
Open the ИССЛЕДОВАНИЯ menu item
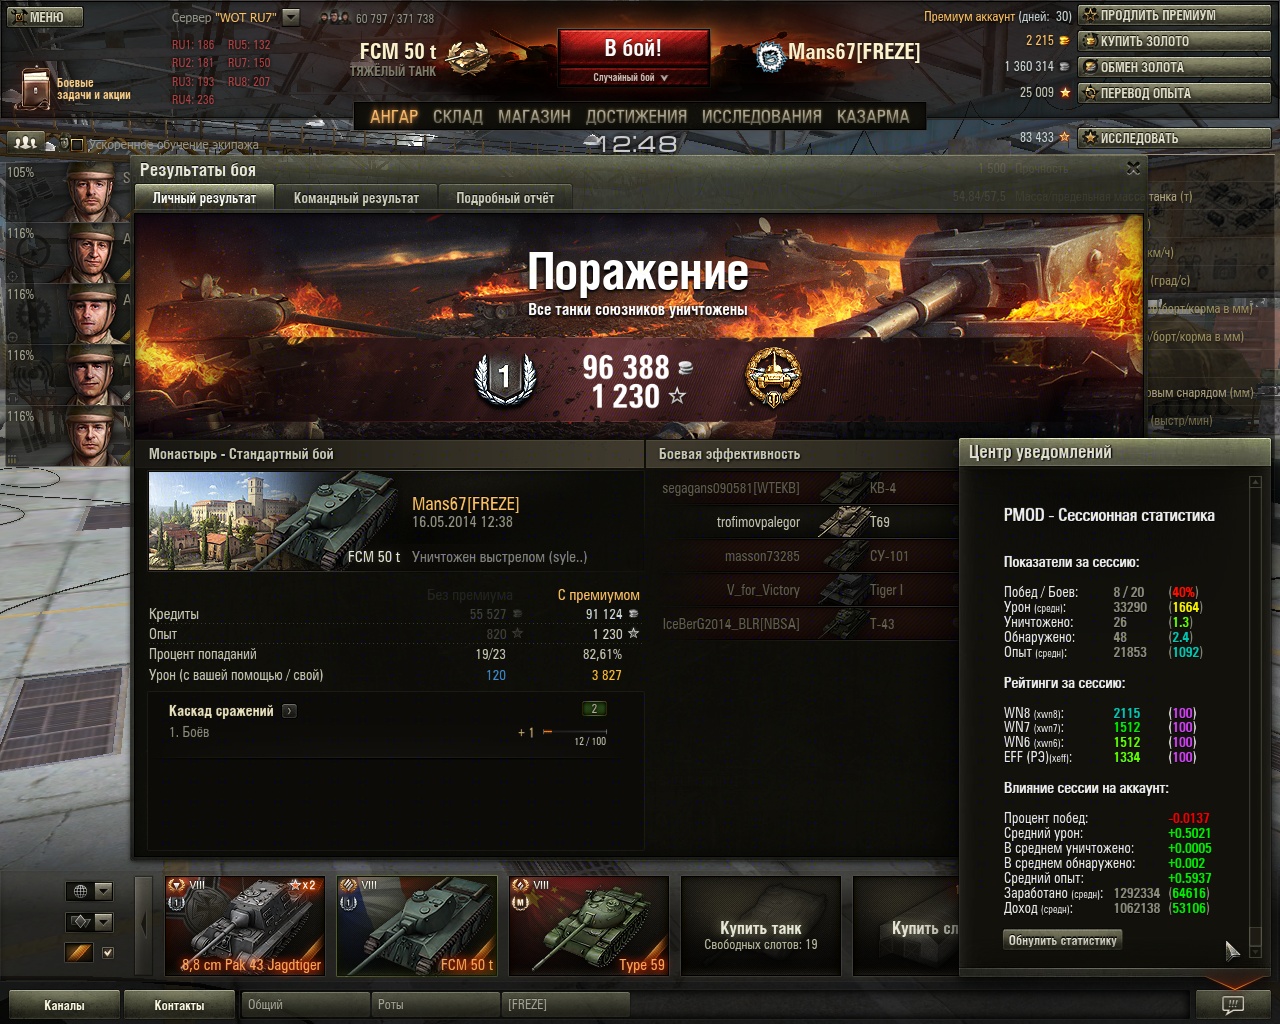[x=762, y=116]
